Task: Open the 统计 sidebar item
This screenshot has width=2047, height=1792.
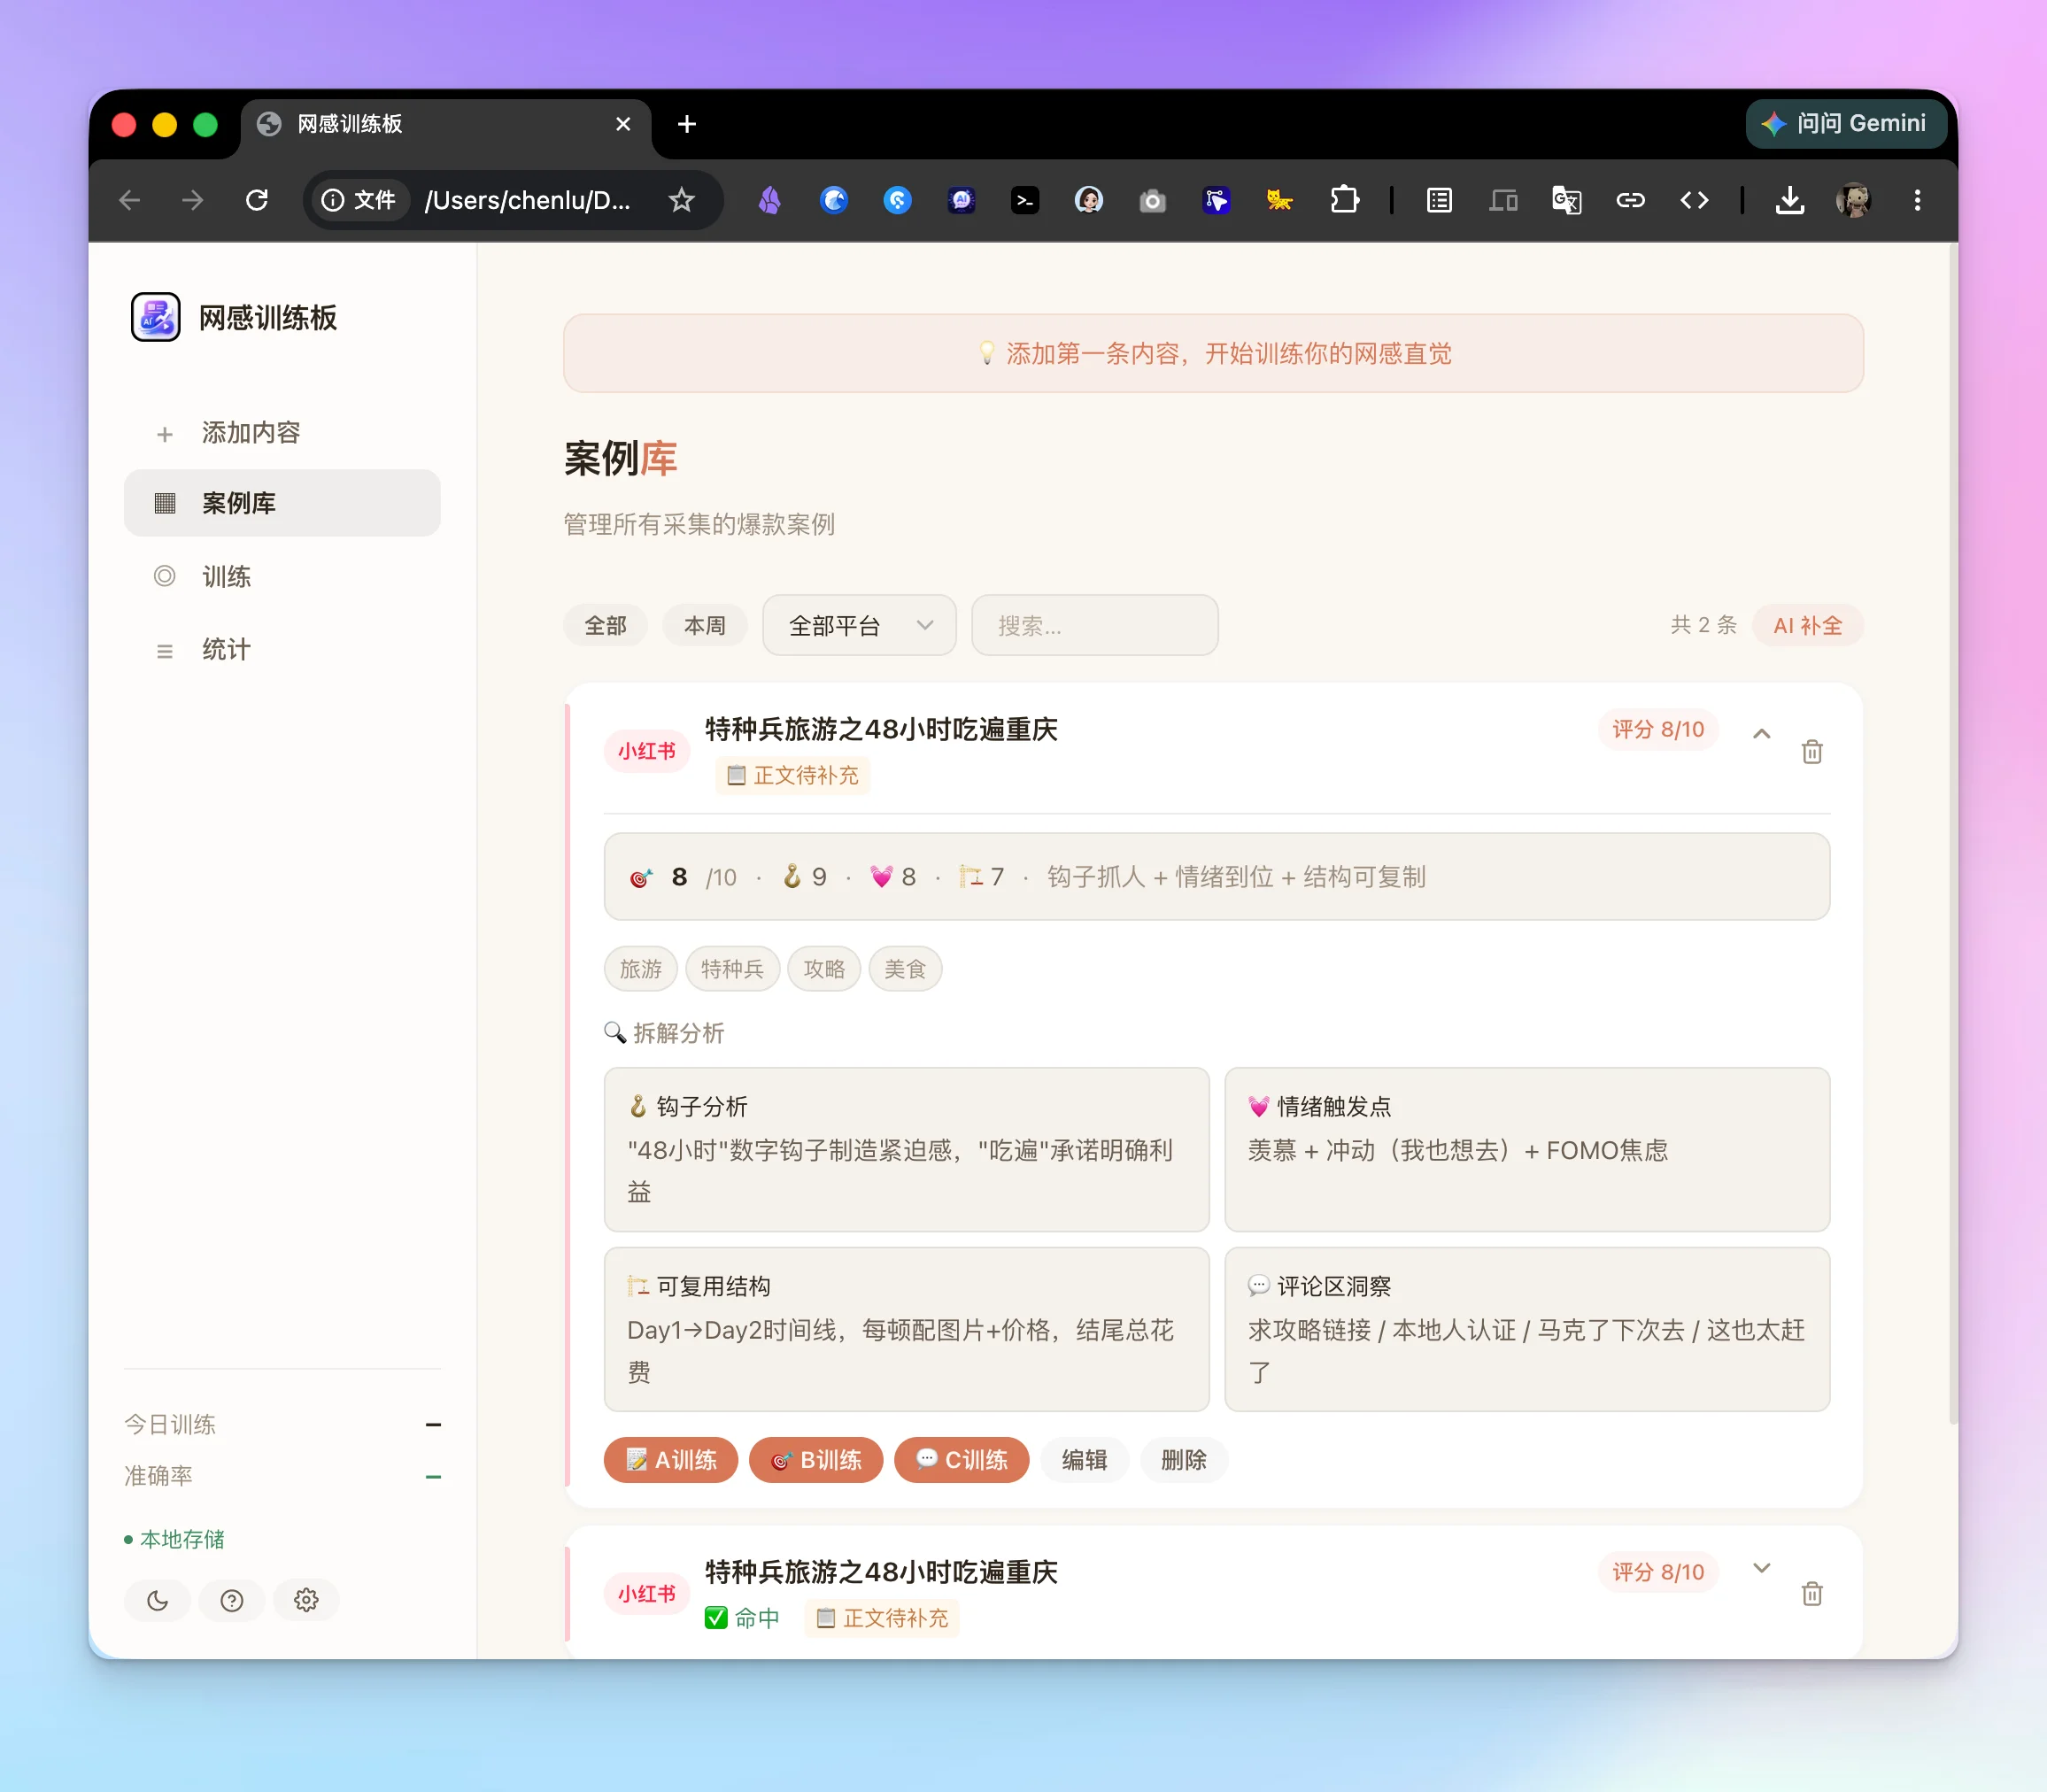Action: click(x=282, y=650)
